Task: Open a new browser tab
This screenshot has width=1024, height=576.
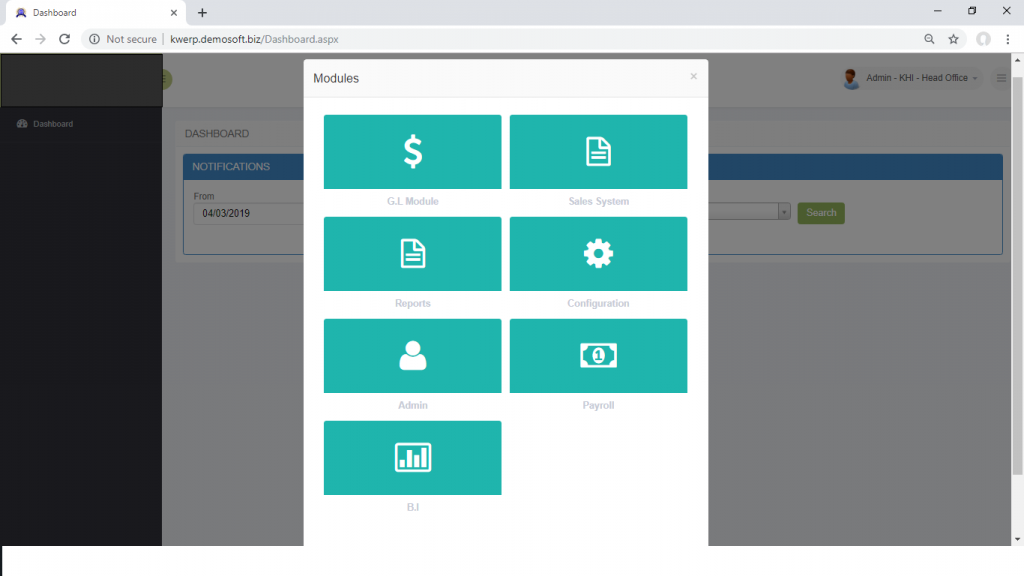Action: click(x=202, y=13)
